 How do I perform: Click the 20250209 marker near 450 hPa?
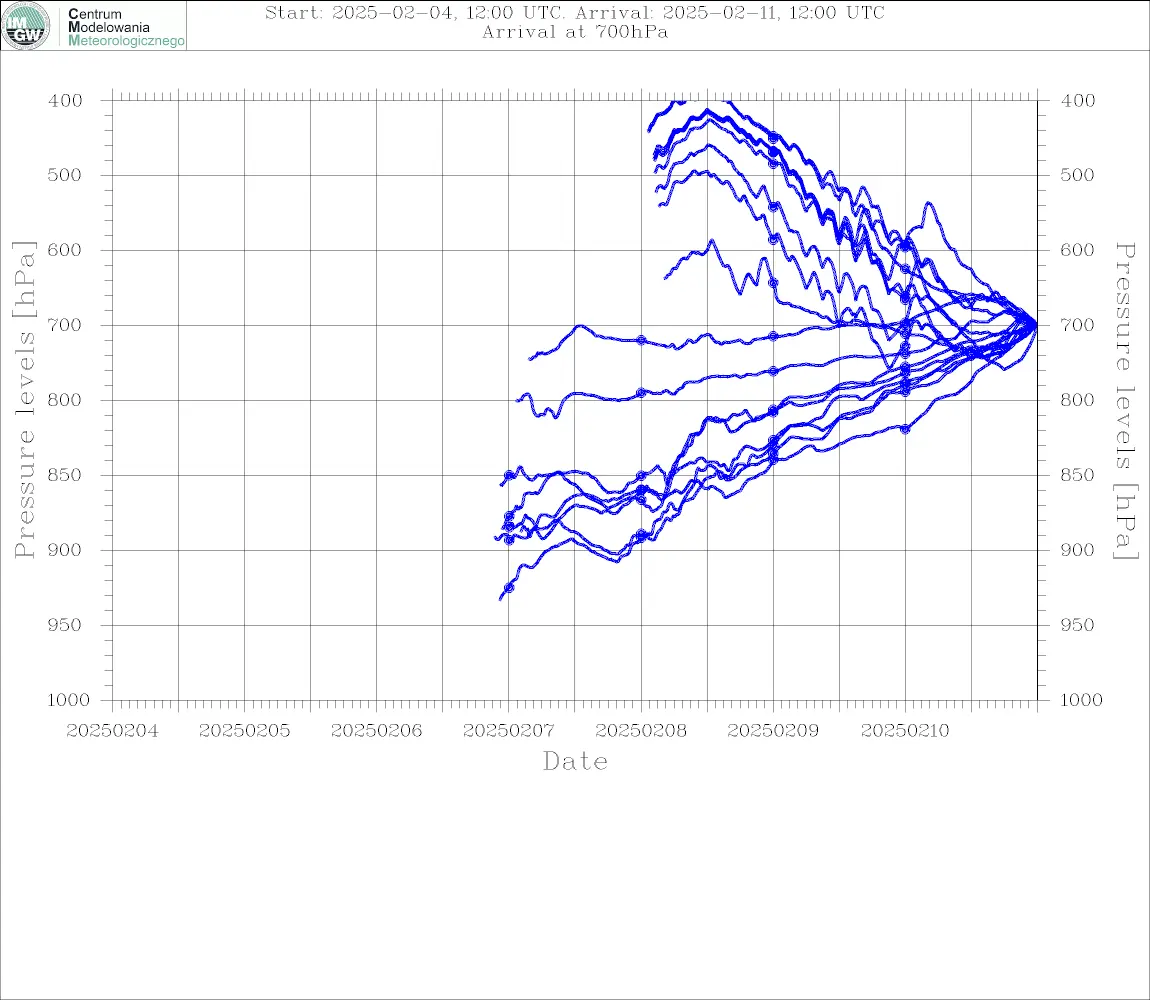773,137
